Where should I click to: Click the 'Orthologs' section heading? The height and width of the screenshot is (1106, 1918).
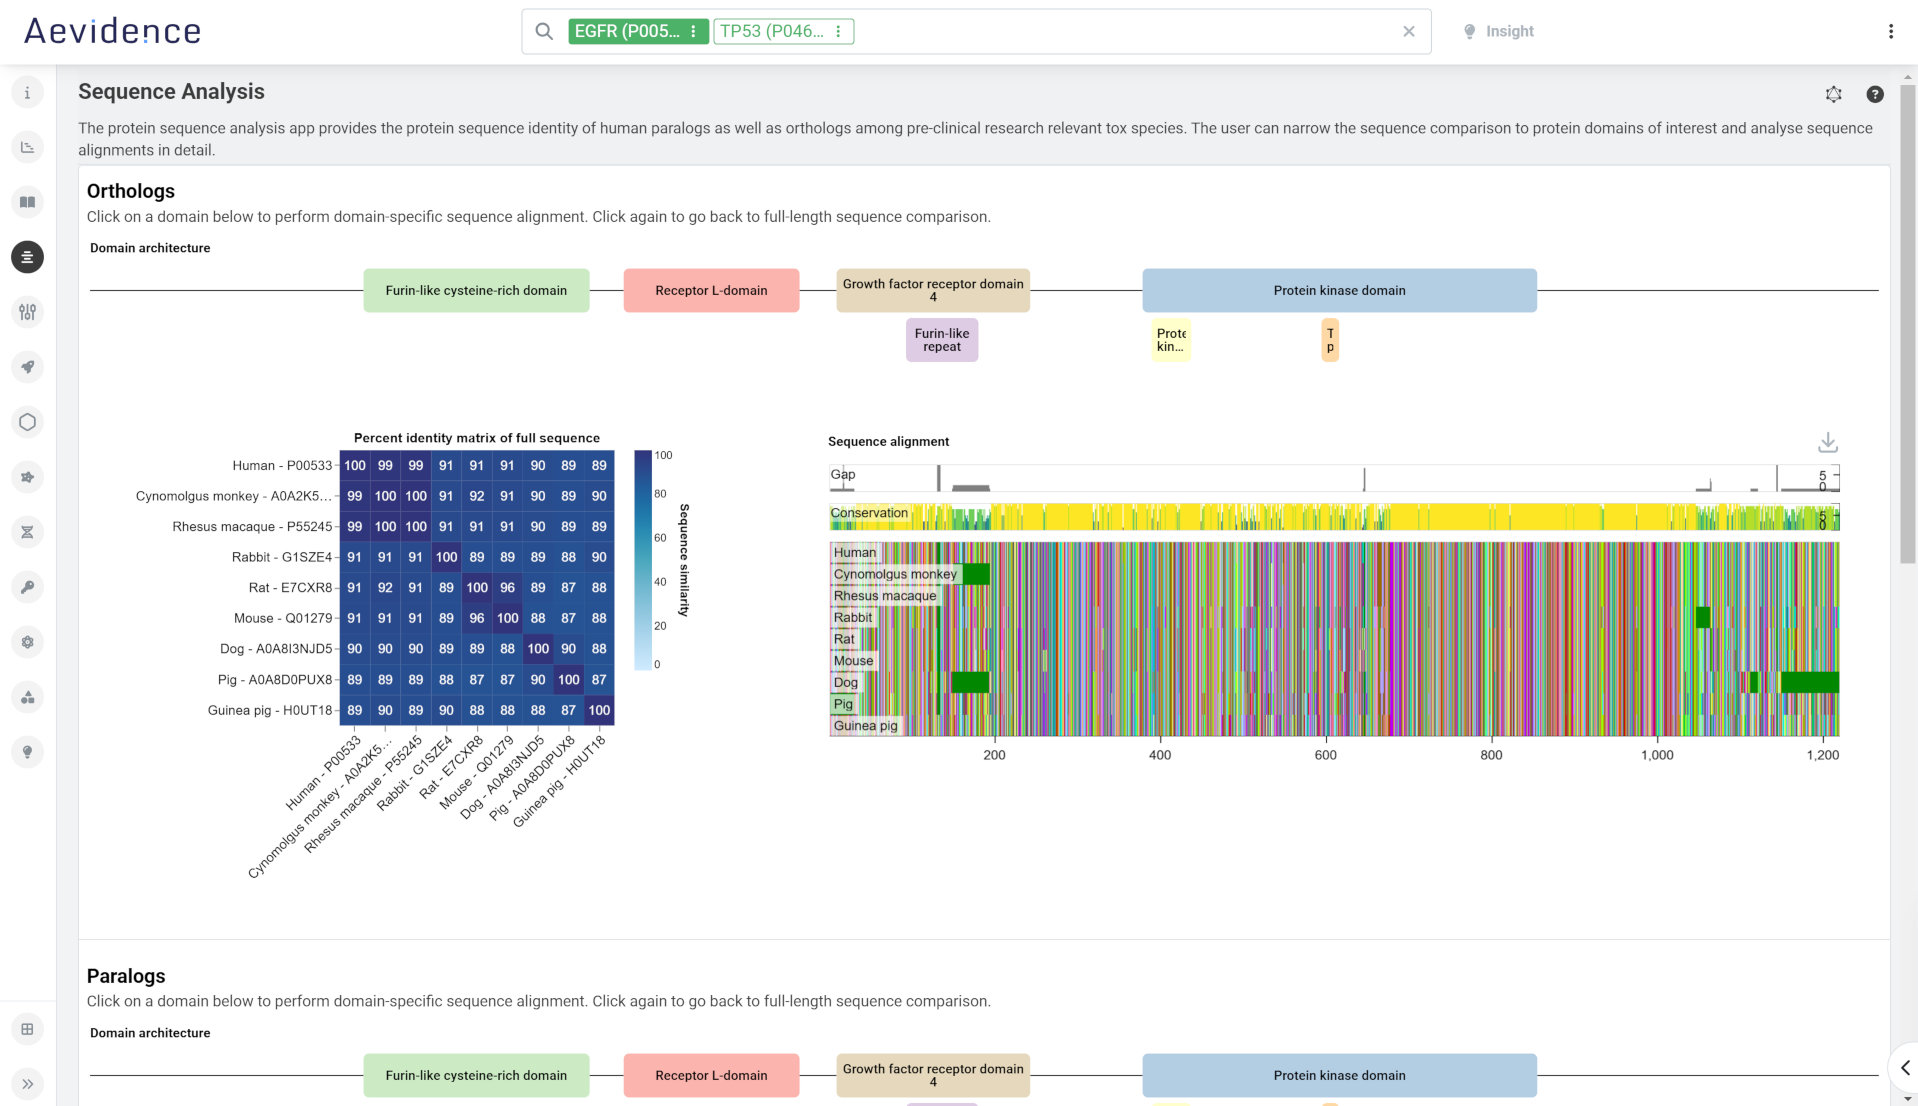(131, 192)
